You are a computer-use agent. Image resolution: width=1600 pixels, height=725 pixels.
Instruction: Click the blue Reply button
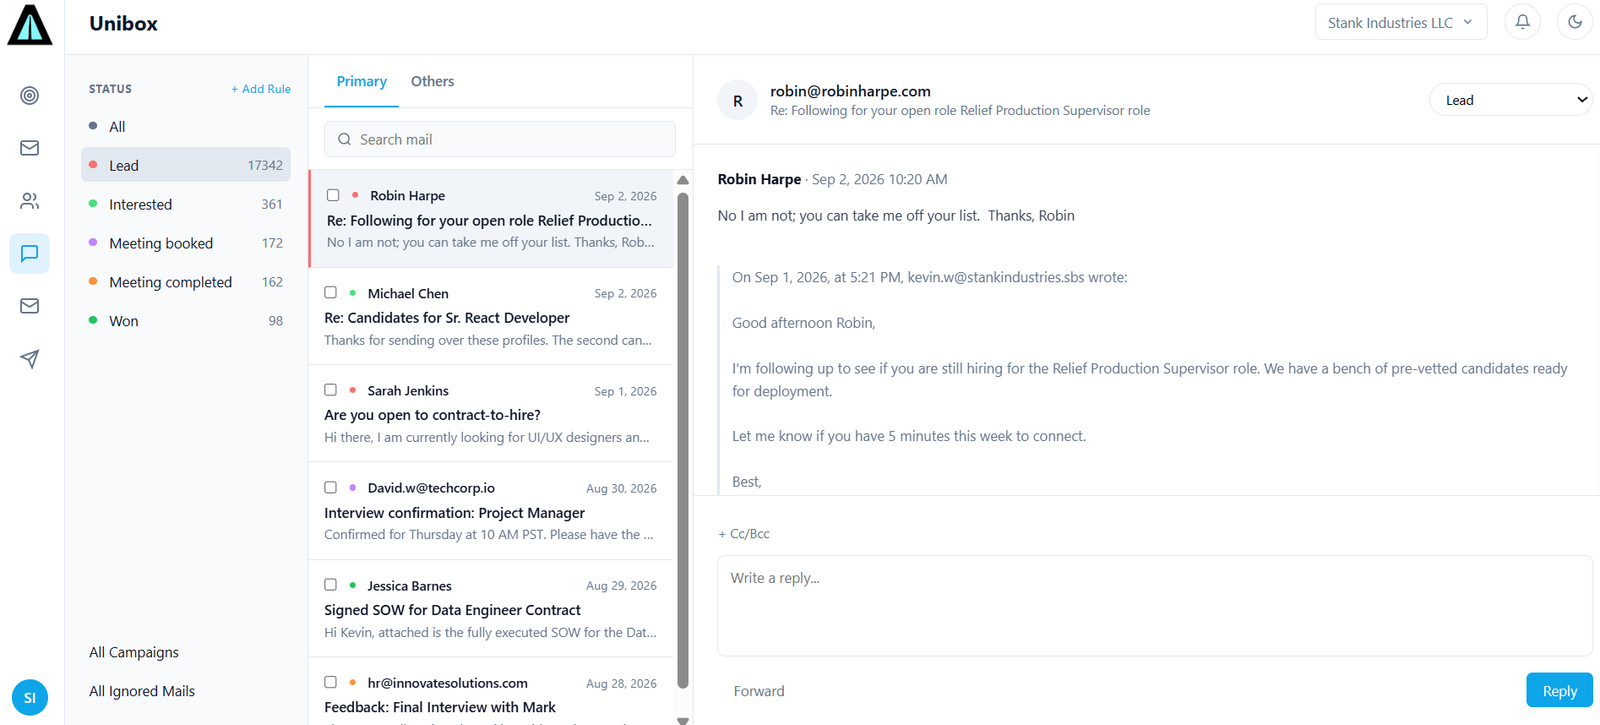click(x=1559, y=691)
